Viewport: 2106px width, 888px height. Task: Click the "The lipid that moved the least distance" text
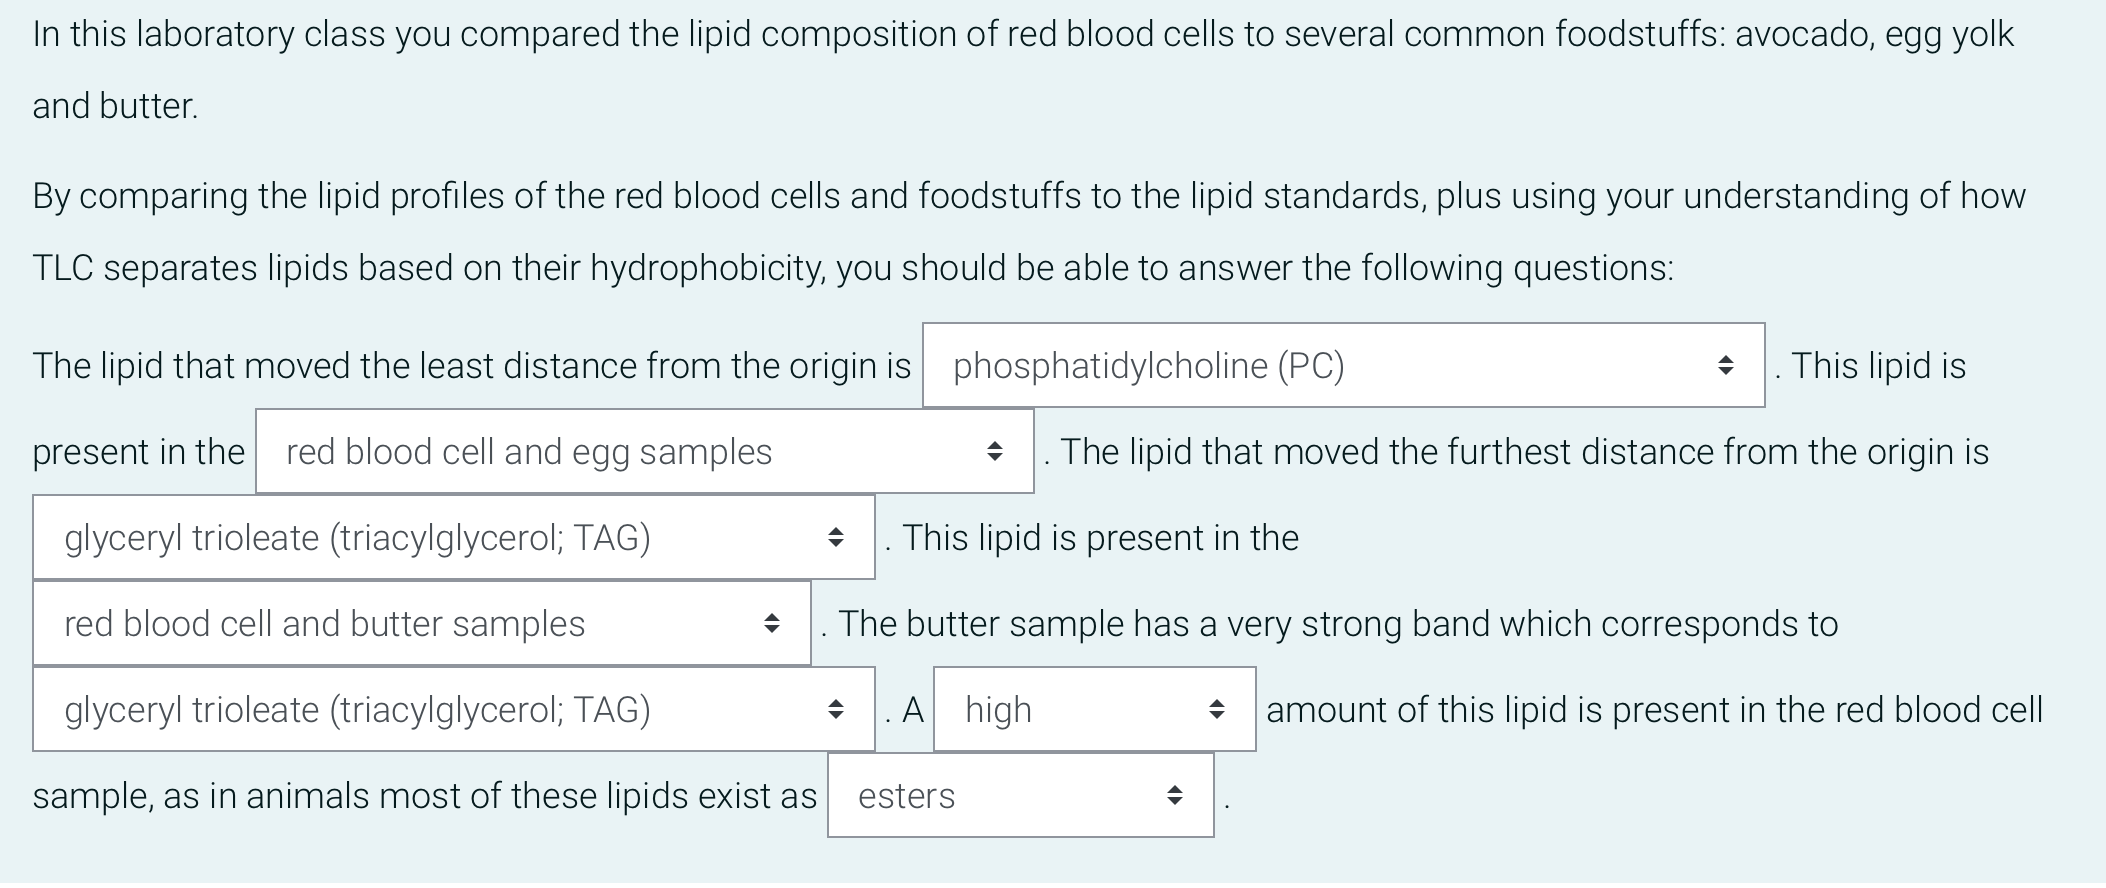click(471, 366)
